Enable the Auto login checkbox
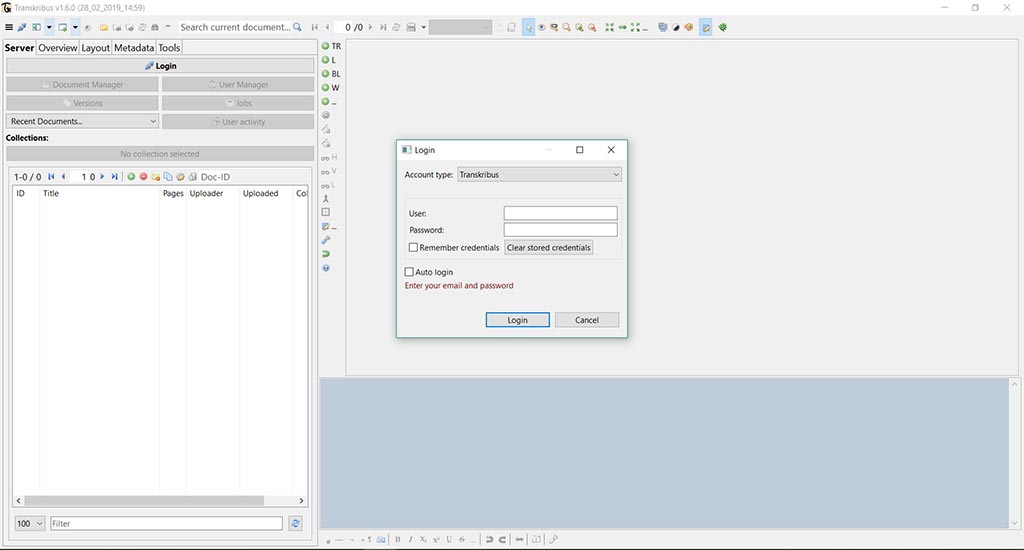The image size is (1024, 550). pyautogui.click(x=409, y=272)
